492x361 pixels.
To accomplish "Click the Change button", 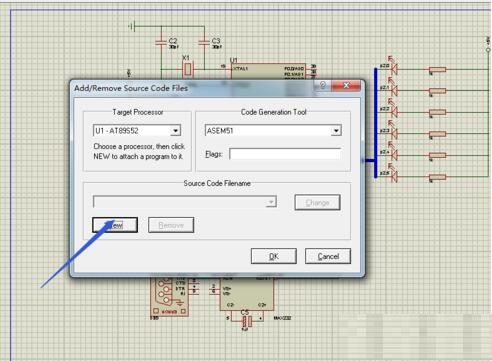I will tap(317, 202).
